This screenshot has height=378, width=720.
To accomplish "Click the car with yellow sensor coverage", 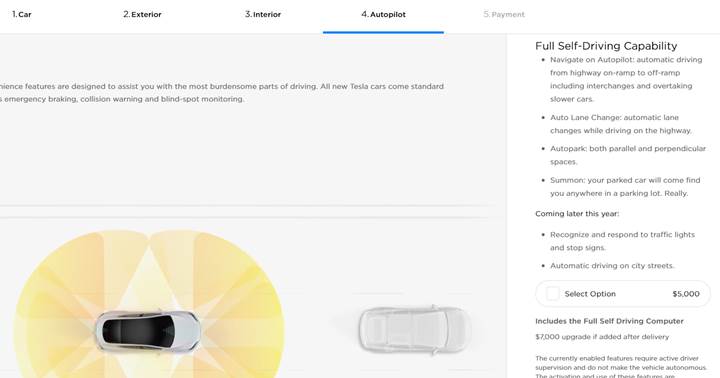I will point(148,332).
